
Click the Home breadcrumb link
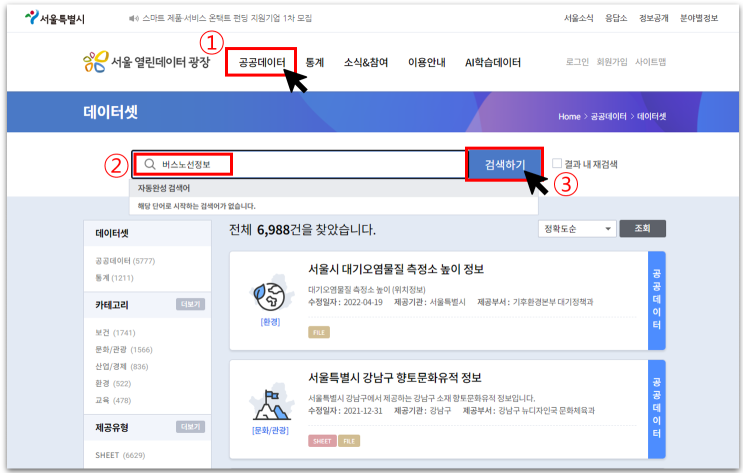click(569, 117)
